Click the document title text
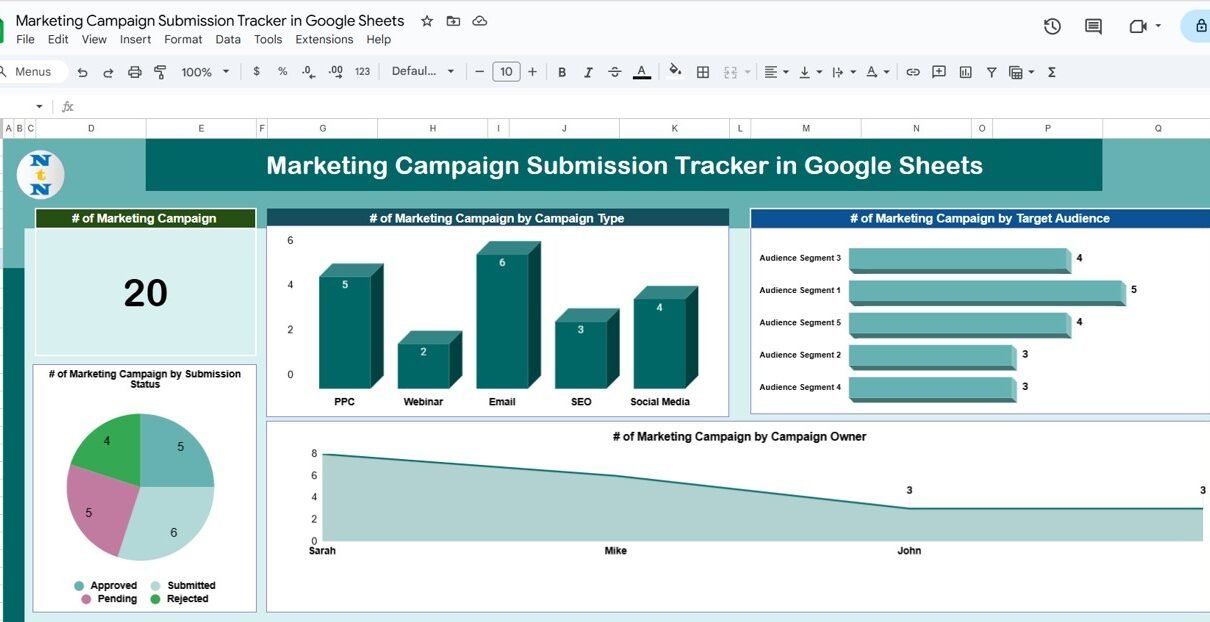This screenshot has height=622, width=1210. pyautogui.click(x=210, y=21)
